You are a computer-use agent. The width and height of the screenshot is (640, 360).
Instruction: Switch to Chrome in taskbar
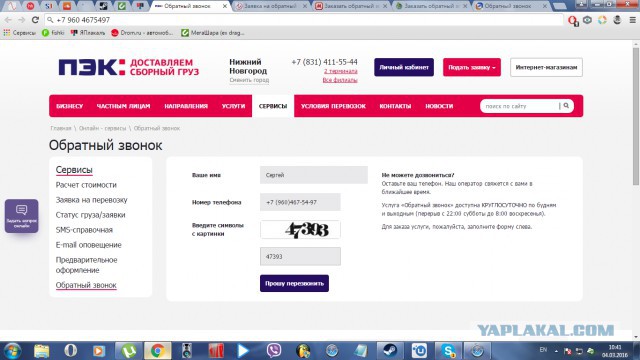pyautogui.click(x=158, y=351)
